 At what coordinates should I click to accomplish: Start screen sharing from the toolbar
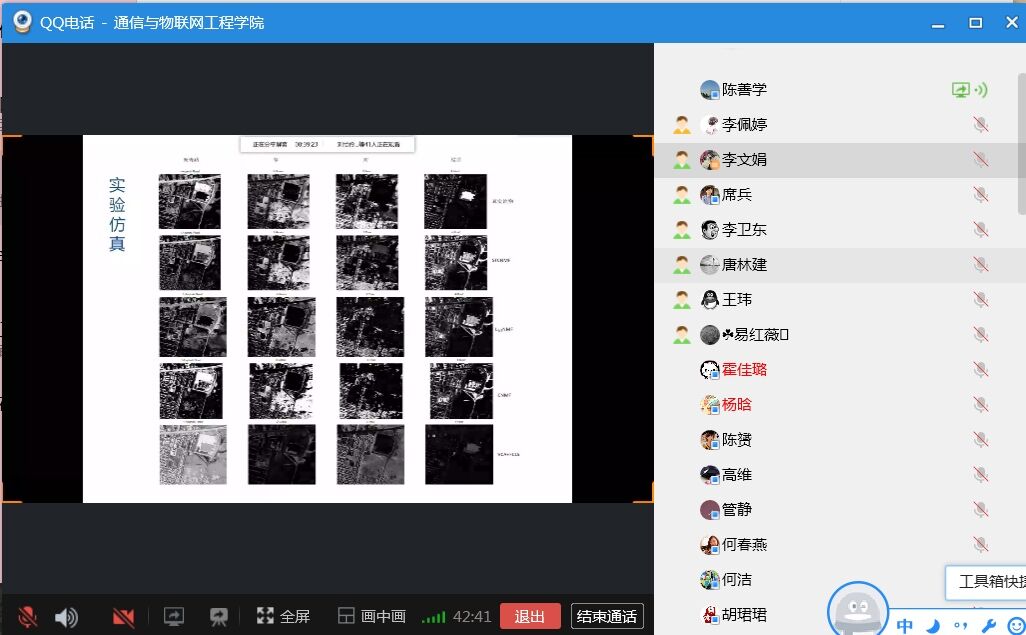pyautogui.click(x=174, y=617)
